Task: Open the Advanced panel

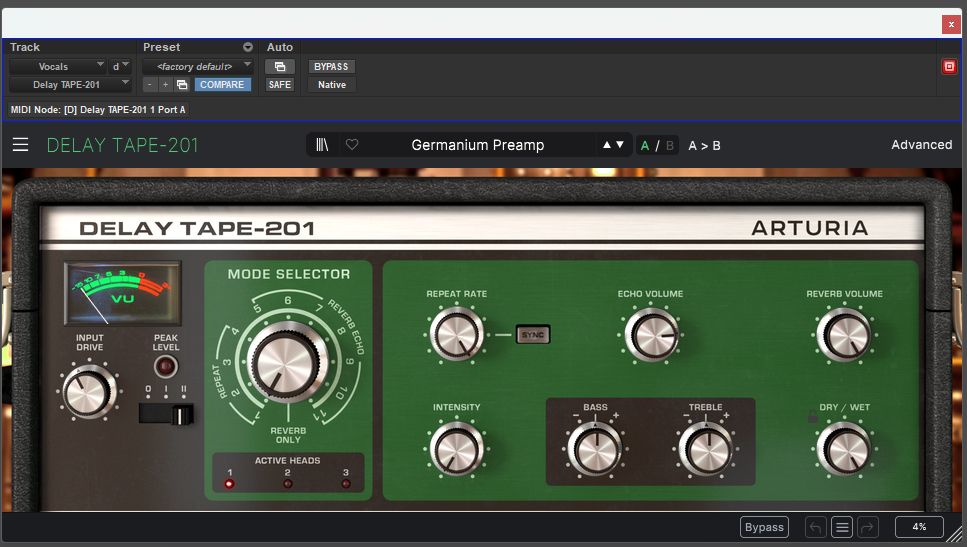Action: 921,145
